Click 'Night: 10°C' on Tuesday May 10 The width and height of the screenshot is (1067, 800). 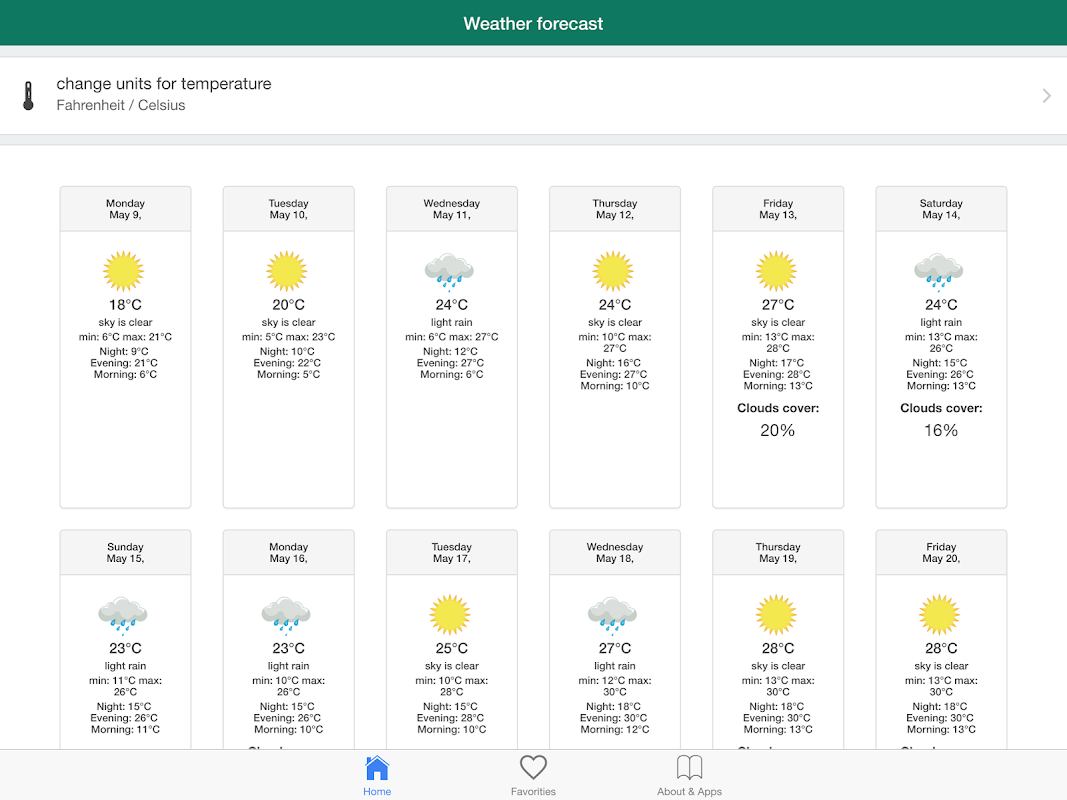pyautogui.click(x=287, y=352)
